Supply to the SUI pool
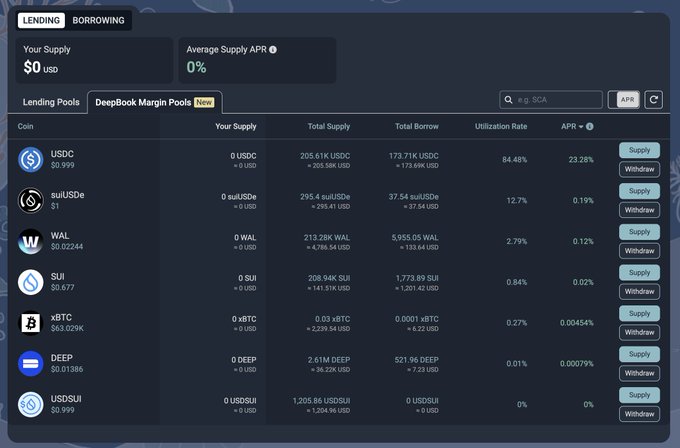 (x=639, y=272)
